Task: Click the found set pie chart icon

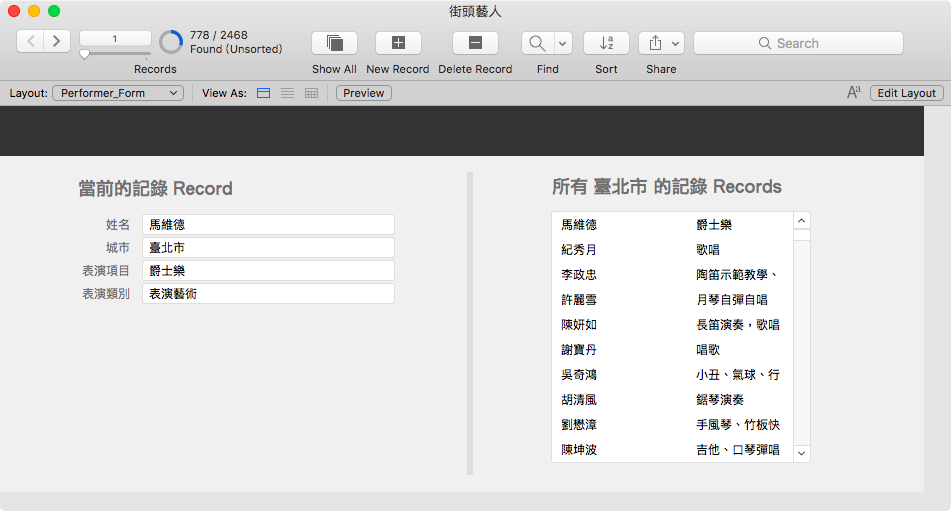Action: [x=171, y=42]
